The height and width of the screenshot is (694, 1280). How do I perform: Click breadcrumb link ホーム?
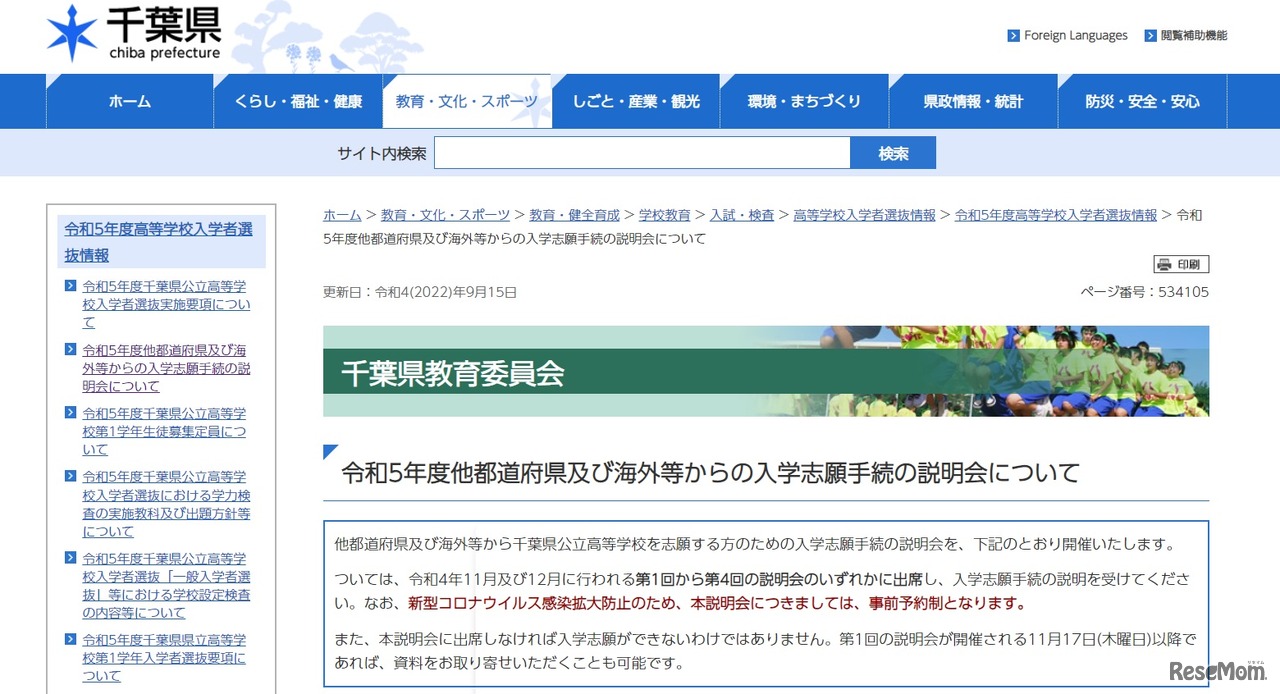(342, 215)
